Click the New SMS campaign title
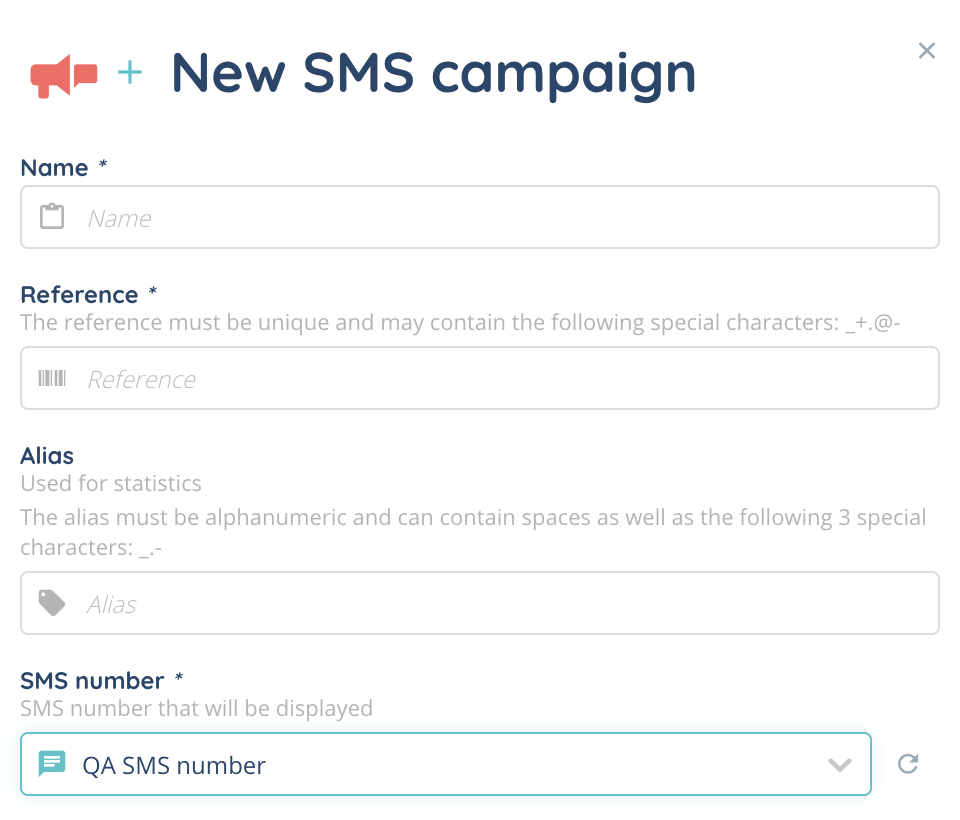 click(x=433, y=73)
